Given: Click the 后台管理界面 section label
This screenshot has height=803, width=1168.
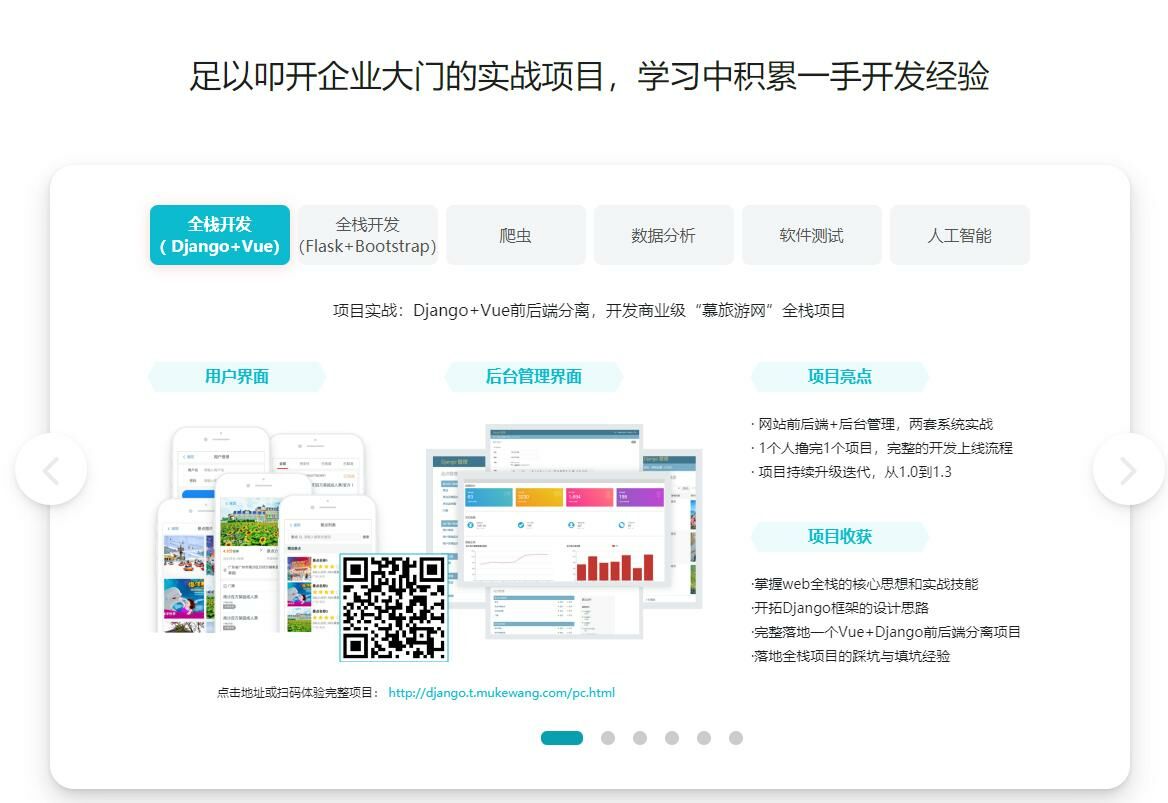Looking at the screenshot, I should coord(534,377).
